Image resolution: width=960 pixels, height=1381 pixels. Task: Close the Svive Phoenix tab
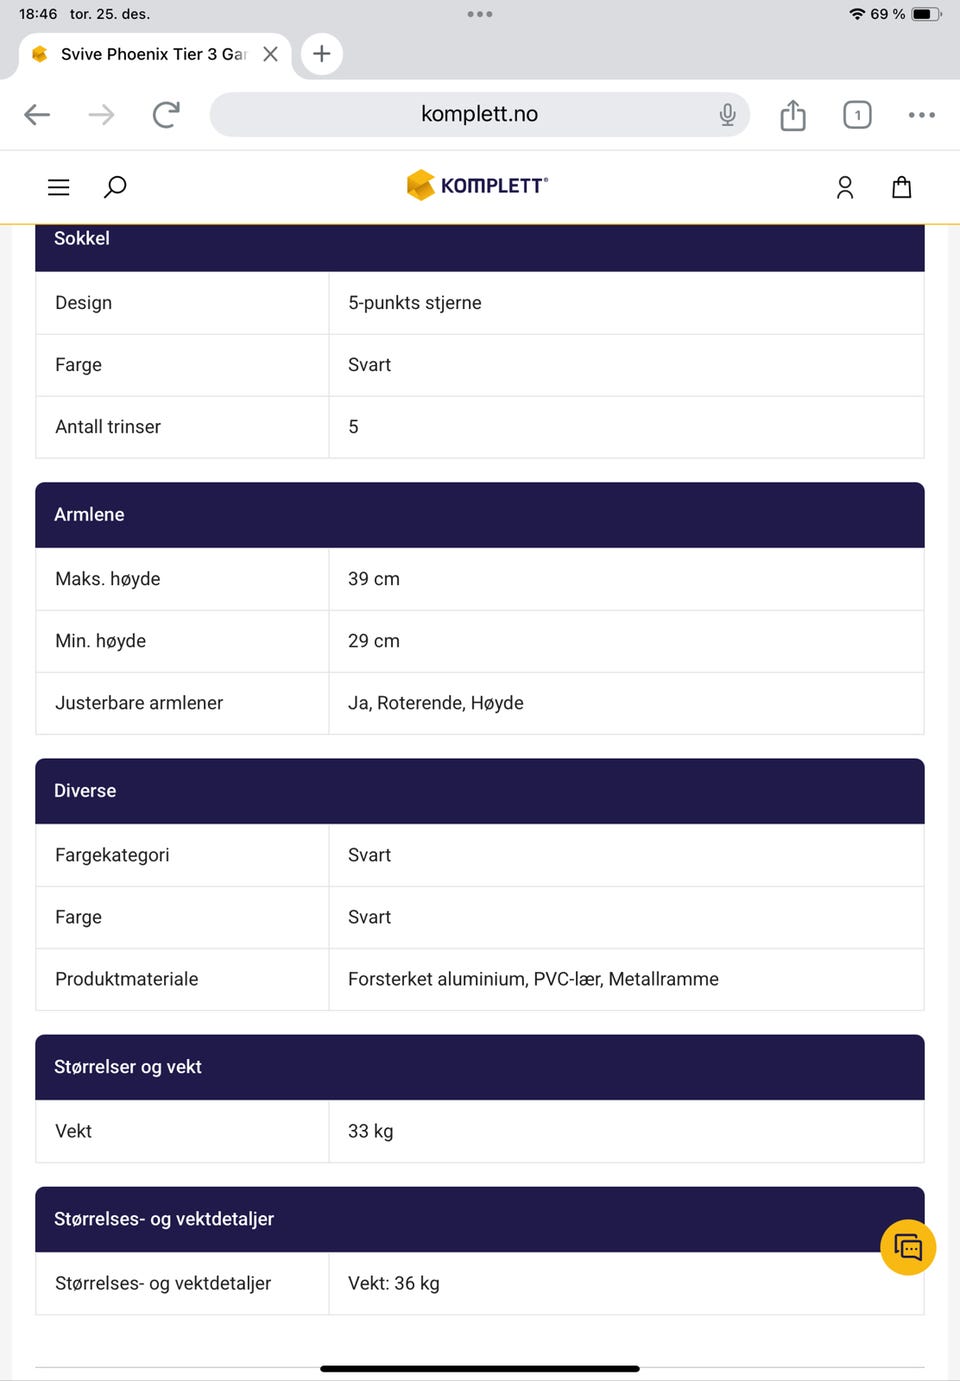tap(270, 54)
